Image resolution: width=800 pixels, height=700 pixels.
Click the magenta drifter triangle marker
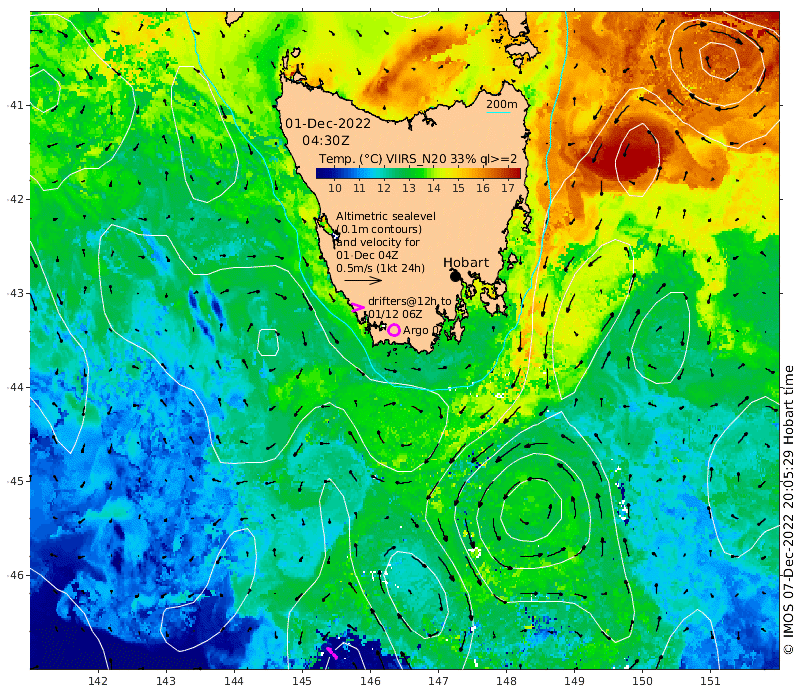(x=357, y=307)
